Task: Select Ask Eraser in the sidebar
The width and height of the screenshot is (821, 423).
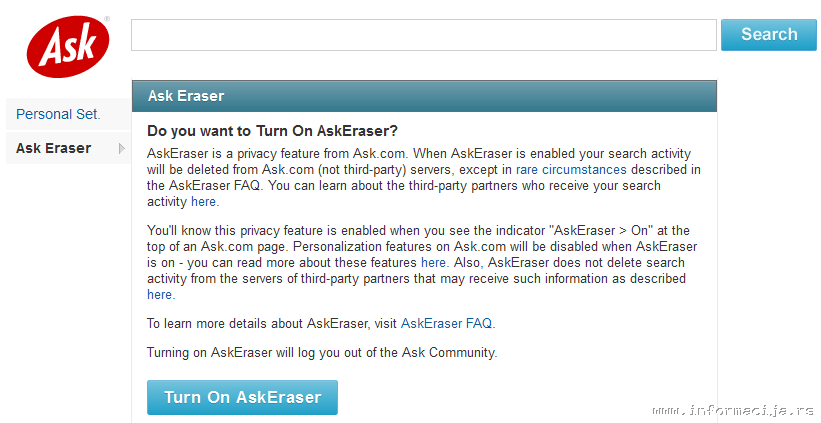Action: [x=53, y=148]
